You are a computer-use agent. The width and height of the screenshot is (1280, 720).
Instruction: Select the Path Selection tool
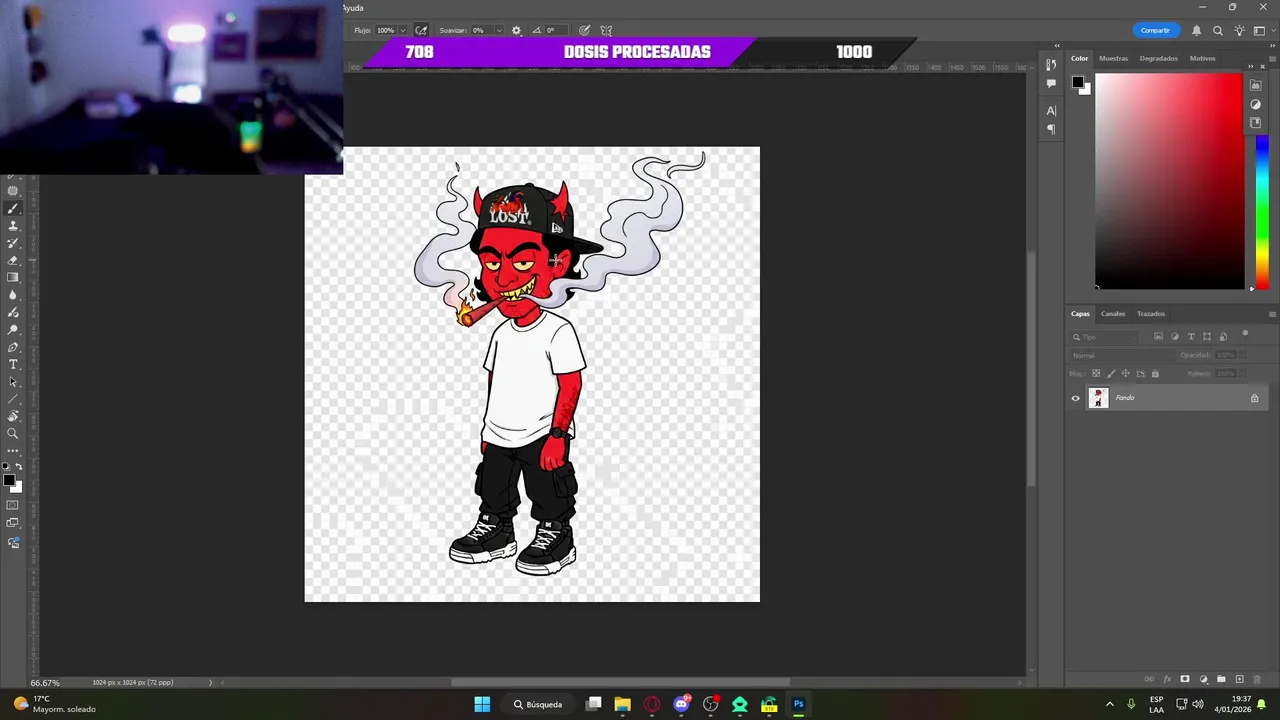[x=13, y=382]
